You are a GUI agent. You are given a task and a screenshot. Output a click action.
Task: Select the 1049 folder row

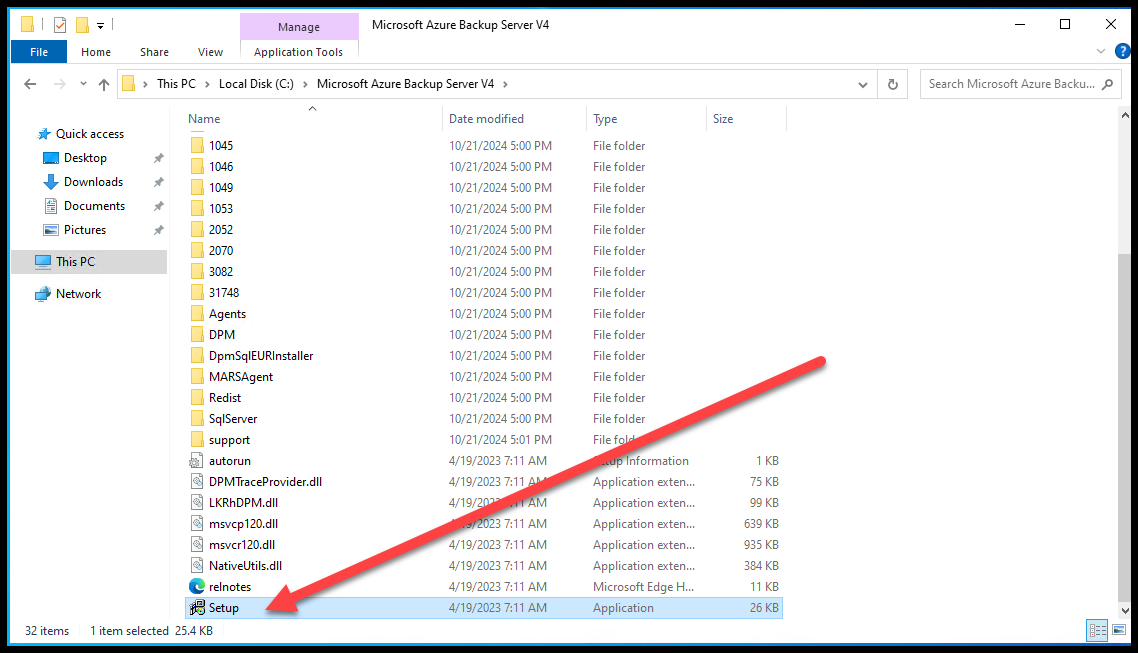tap(485, 188)
